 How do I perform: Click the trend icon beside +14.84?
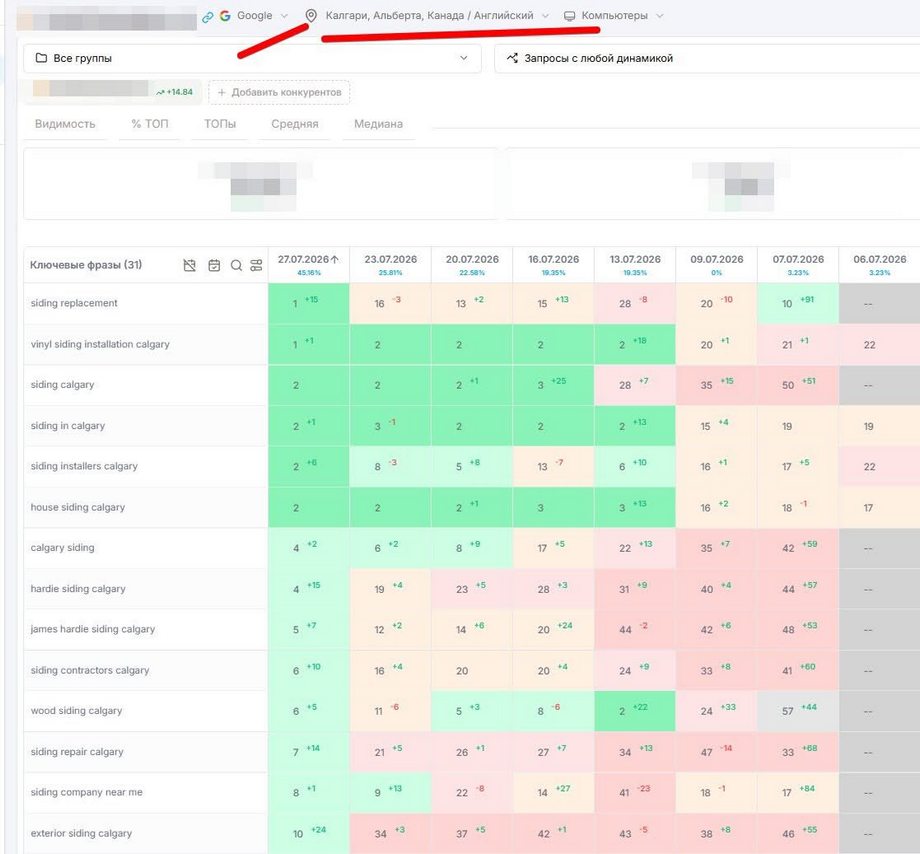tap(160, 92)
